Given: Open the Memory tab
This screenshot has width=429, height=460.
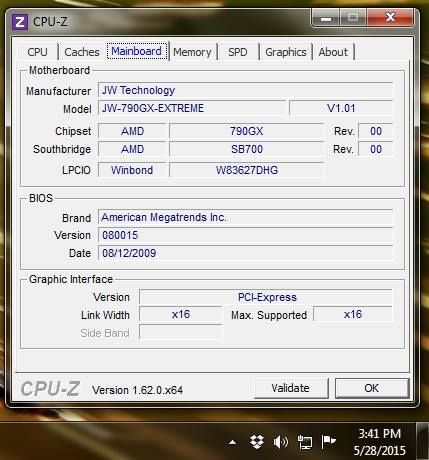Looking at the screenshot, I should tap(192, 52).
